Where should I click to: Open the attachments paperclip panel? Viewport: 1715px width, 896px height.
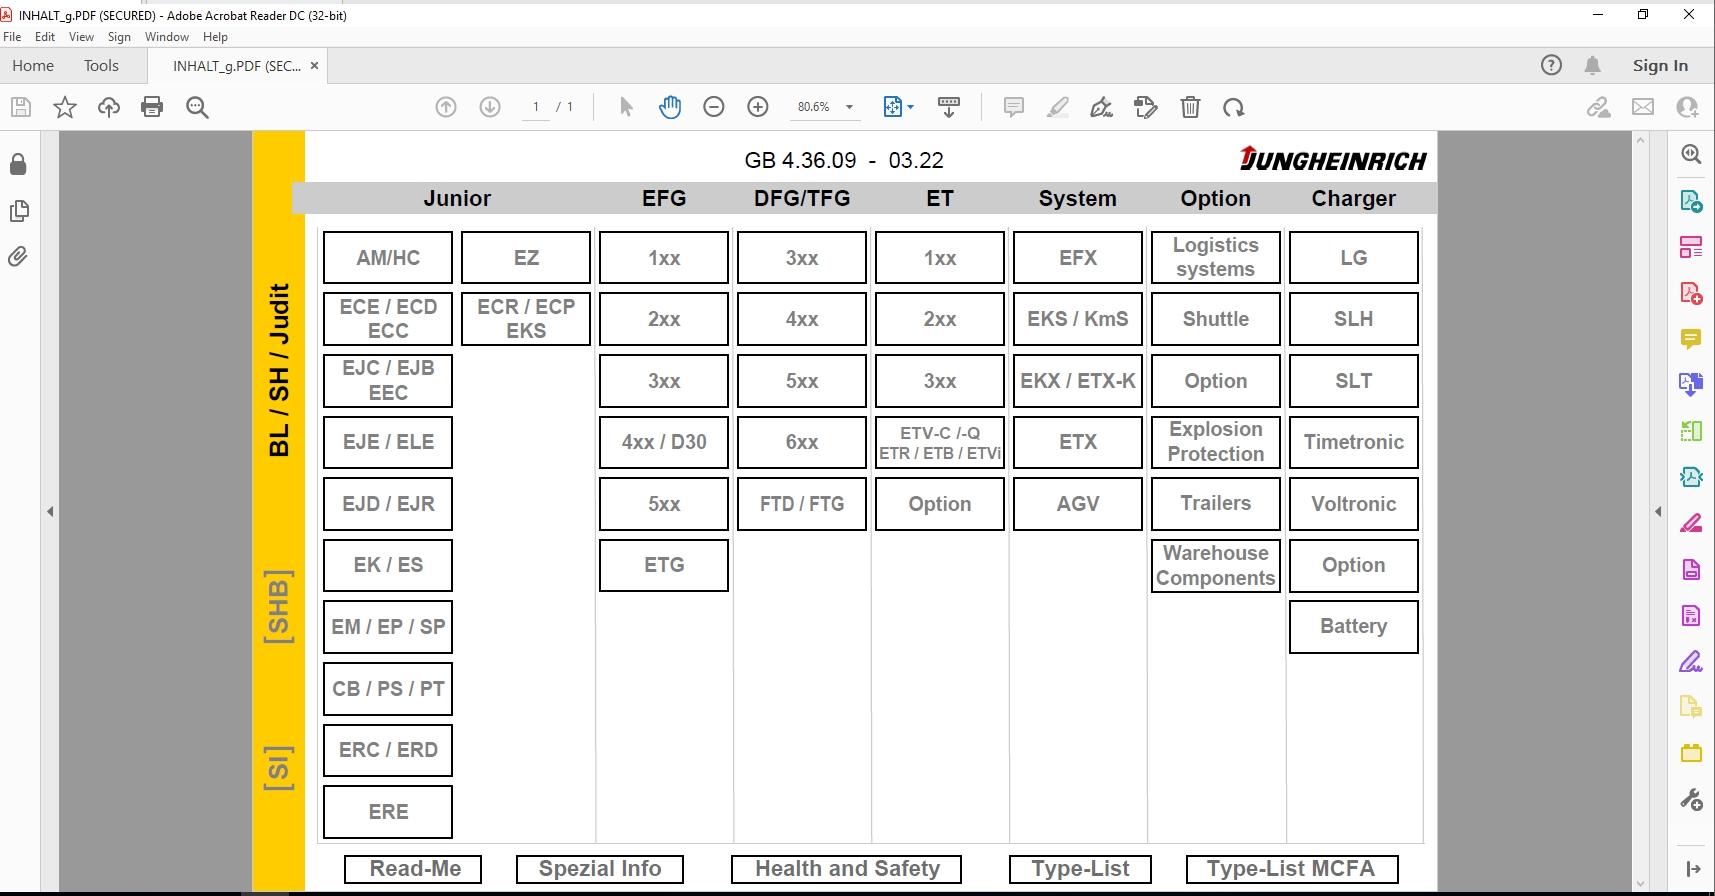pos(18,257)
